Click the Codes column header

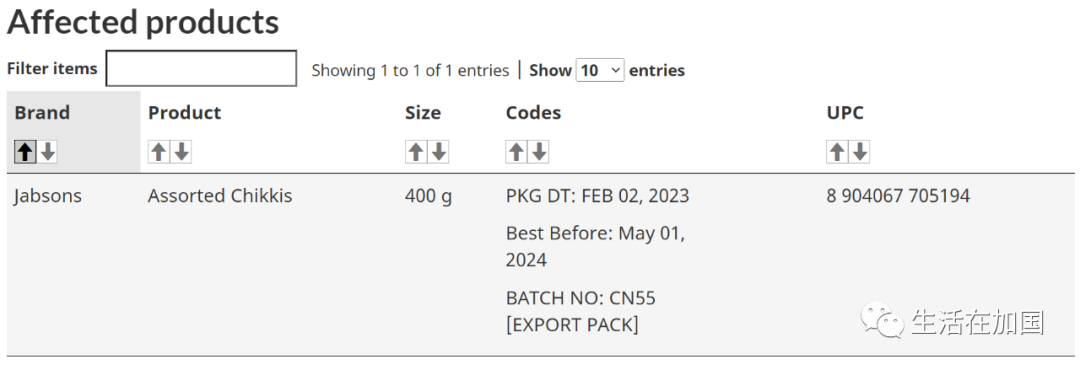pos(533,113)
